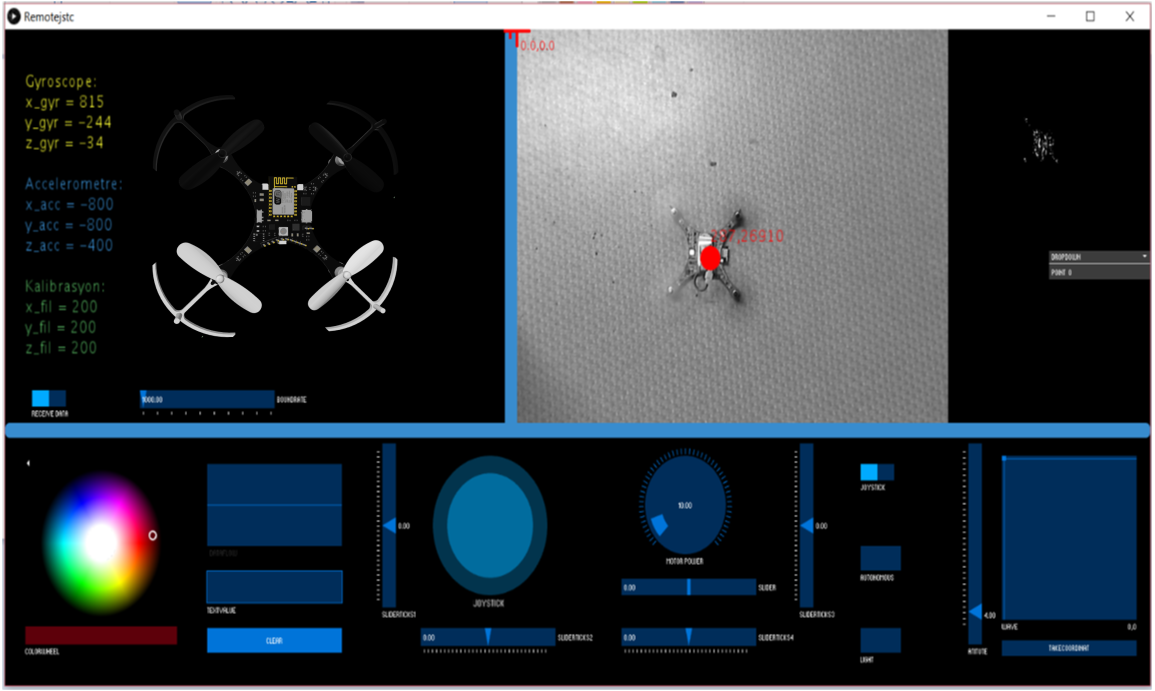Screen dimensions: 1155x691
Task: Collapse the color wheel with small arrow
Action: click(x=28, y=463)
